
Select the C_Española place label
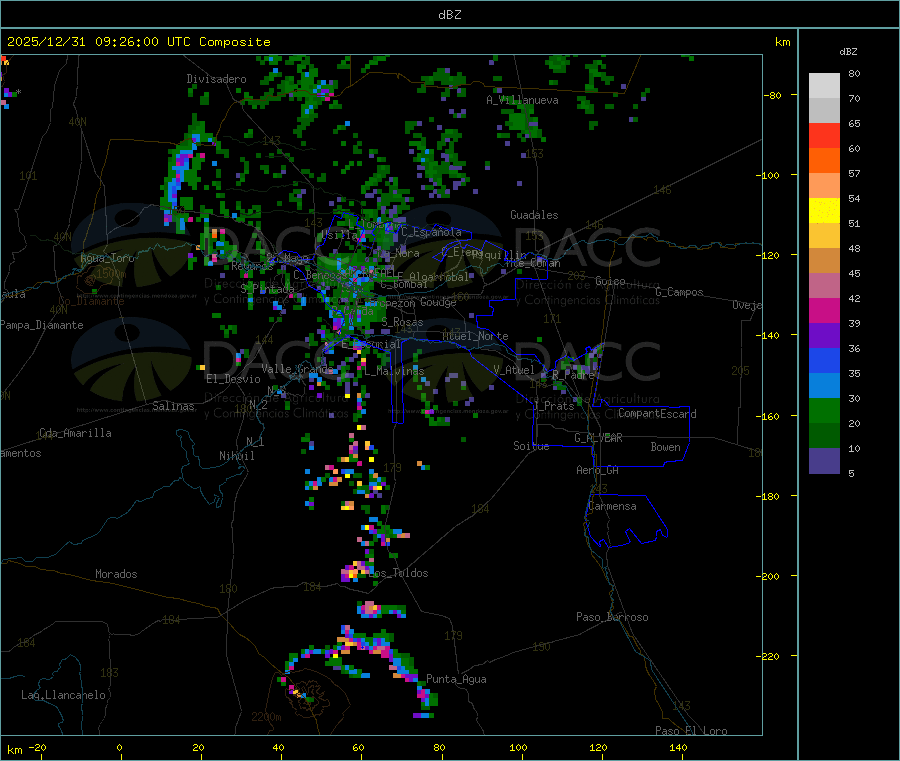431,232
